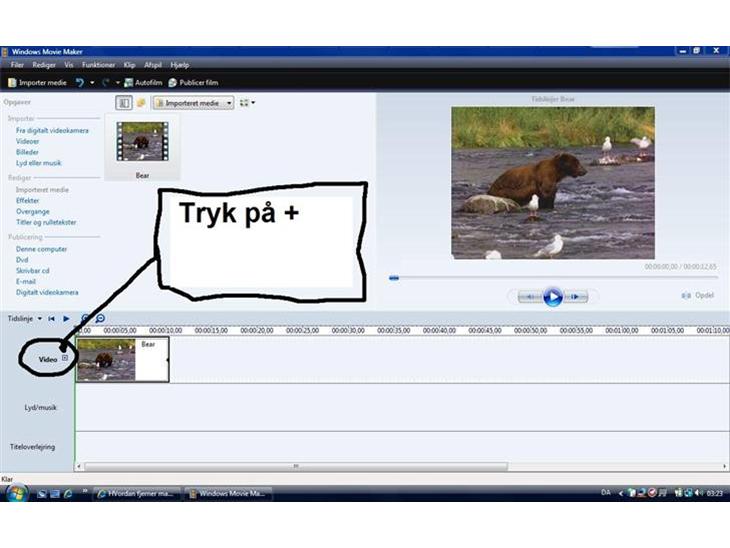Toggle the task pane view button
Viewport: 730px width, 548px height.
click(x=124, y=103)
